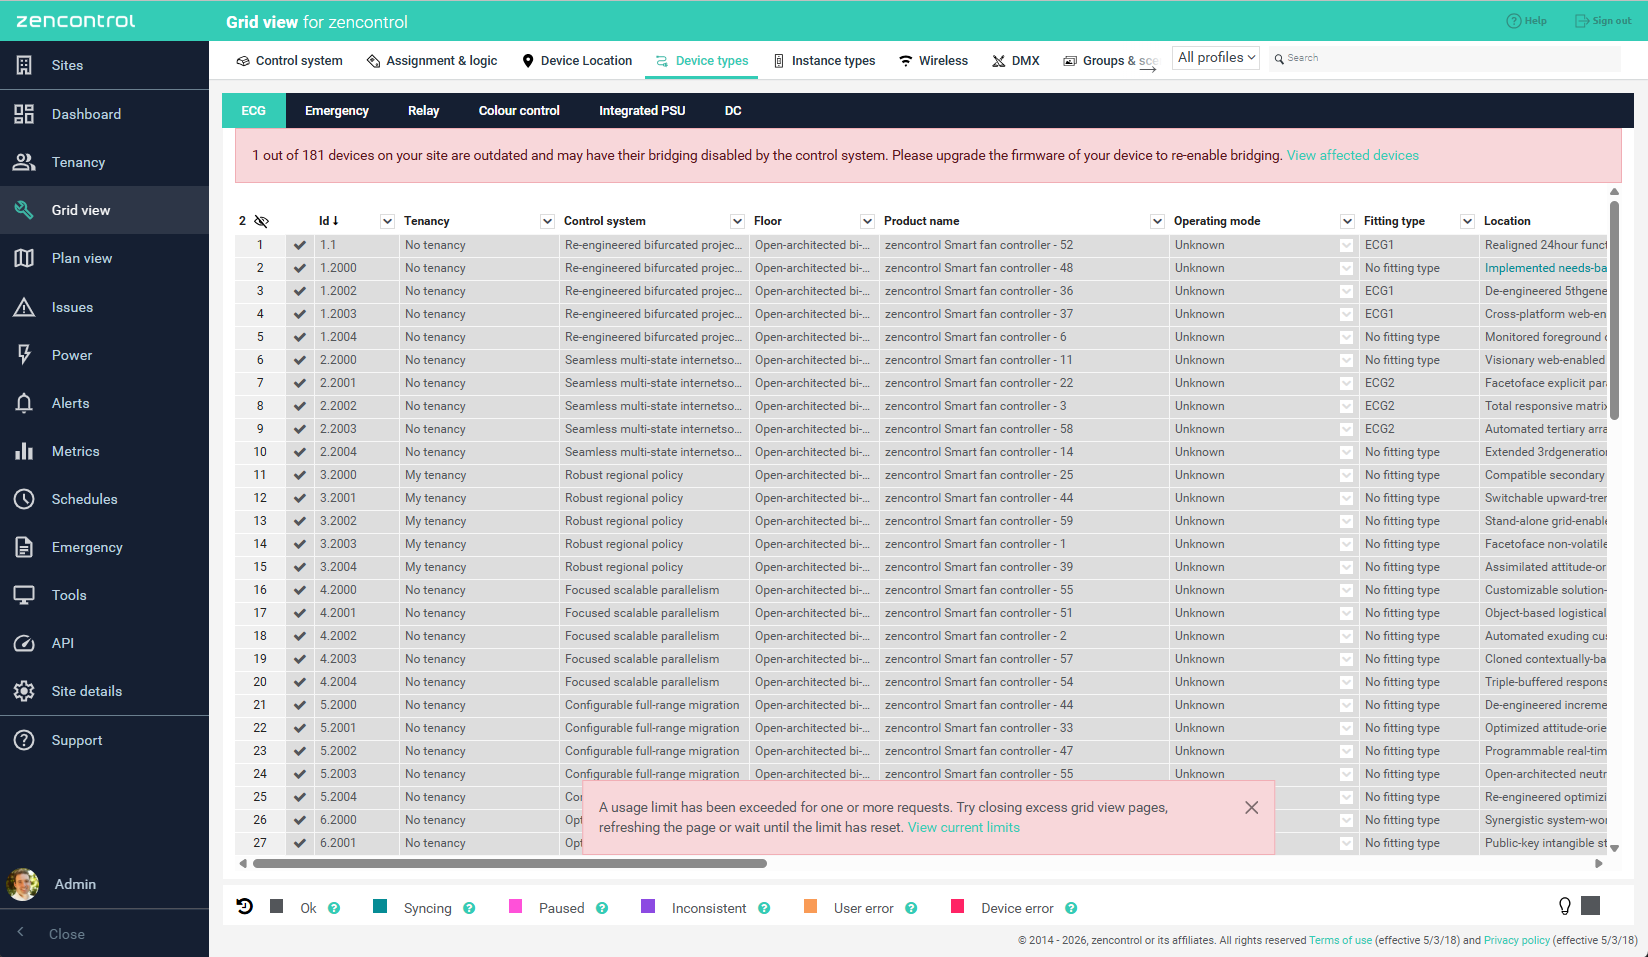Viewport: 1648px width, 957px height.
Task: Click the Syncing teal color swatch
Action: pyautogui.click(x=380, y=906)
